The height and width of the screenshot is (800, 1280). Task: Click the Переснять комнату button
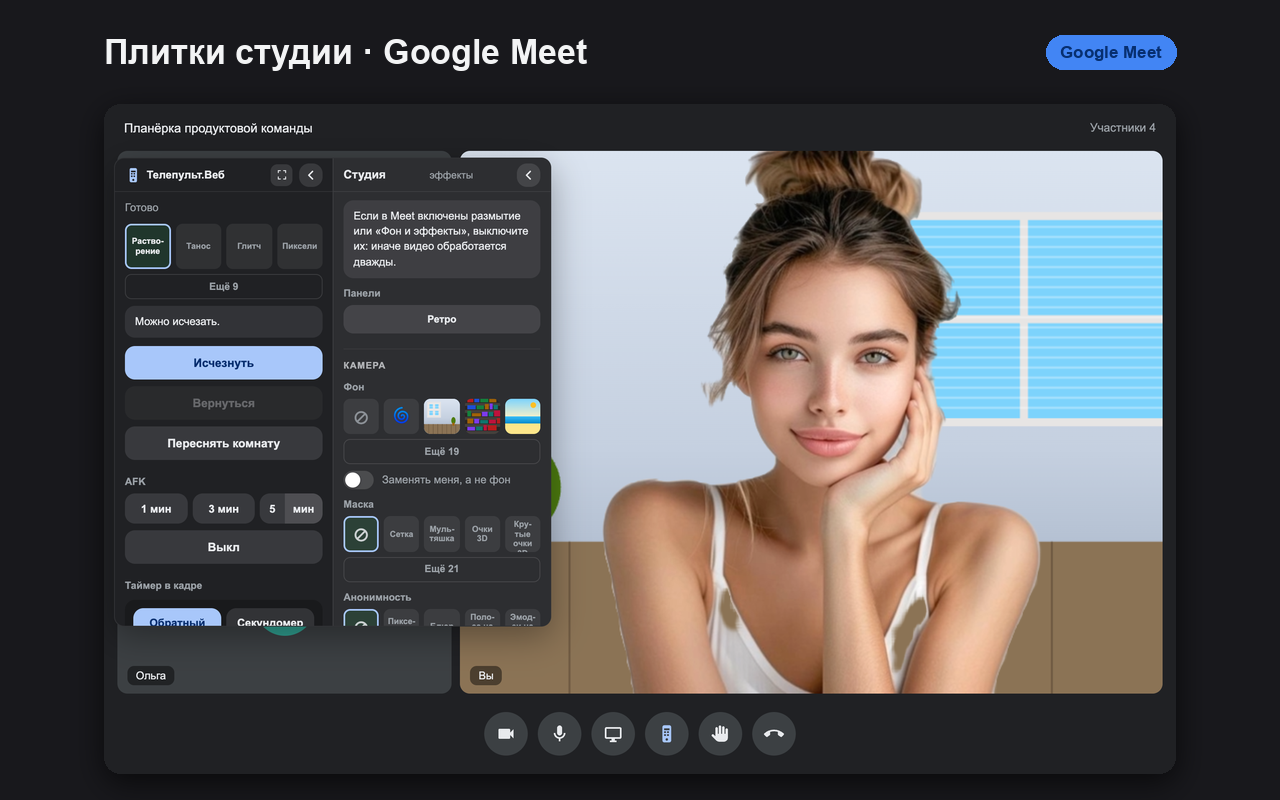tap(223, 443)
